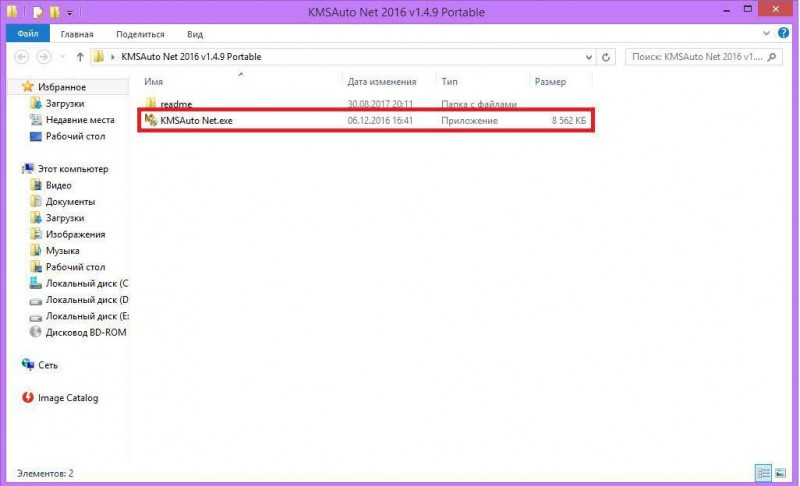Open the Видео library
800x486 pixels.
point(59,185)
